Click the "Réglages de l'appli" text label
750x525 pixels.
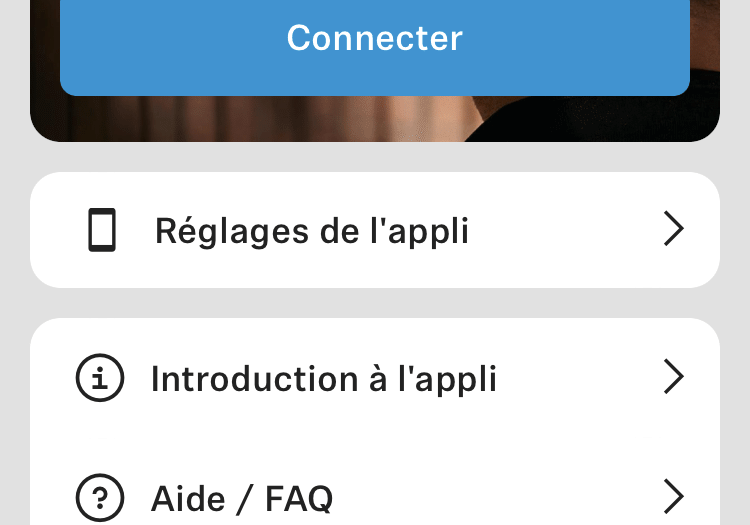click(x=311, y=231)
